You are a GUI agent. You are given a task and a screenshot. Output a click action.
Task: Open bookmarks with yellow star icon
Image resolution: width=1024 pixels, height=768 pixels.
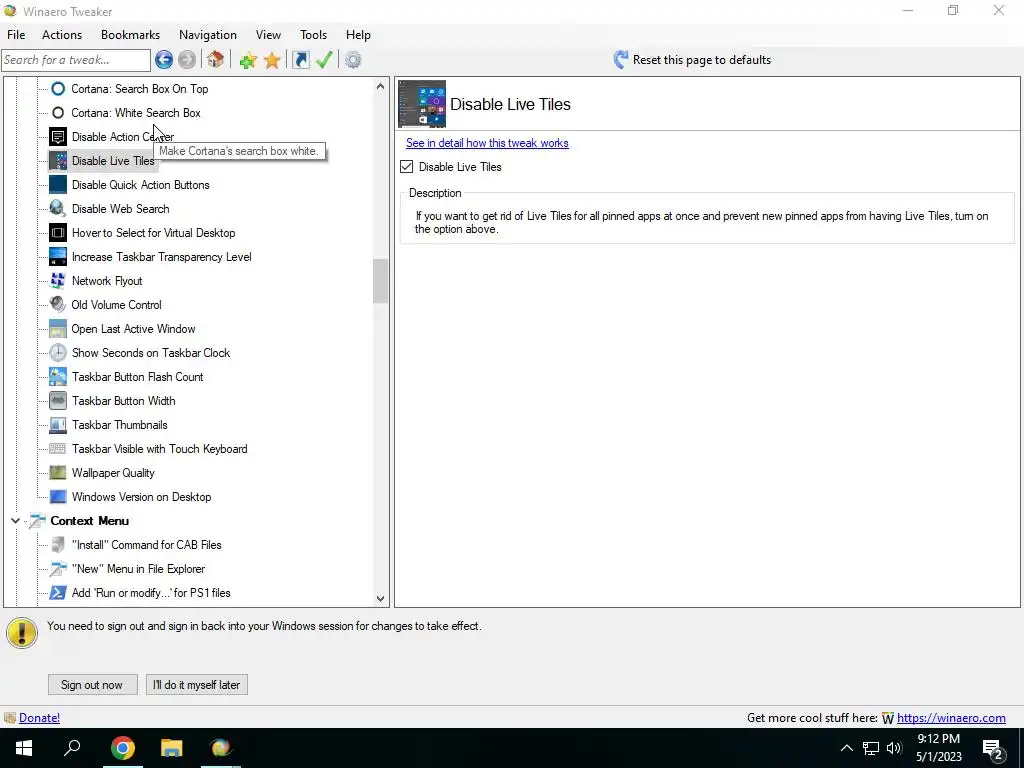tap(272, 60)
